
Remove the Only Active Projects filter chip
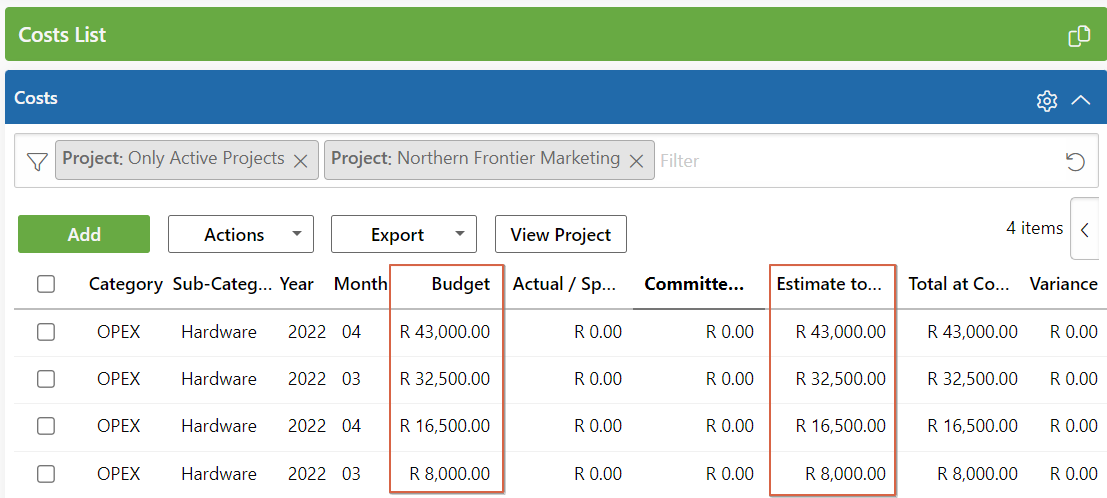coord(300,160)
